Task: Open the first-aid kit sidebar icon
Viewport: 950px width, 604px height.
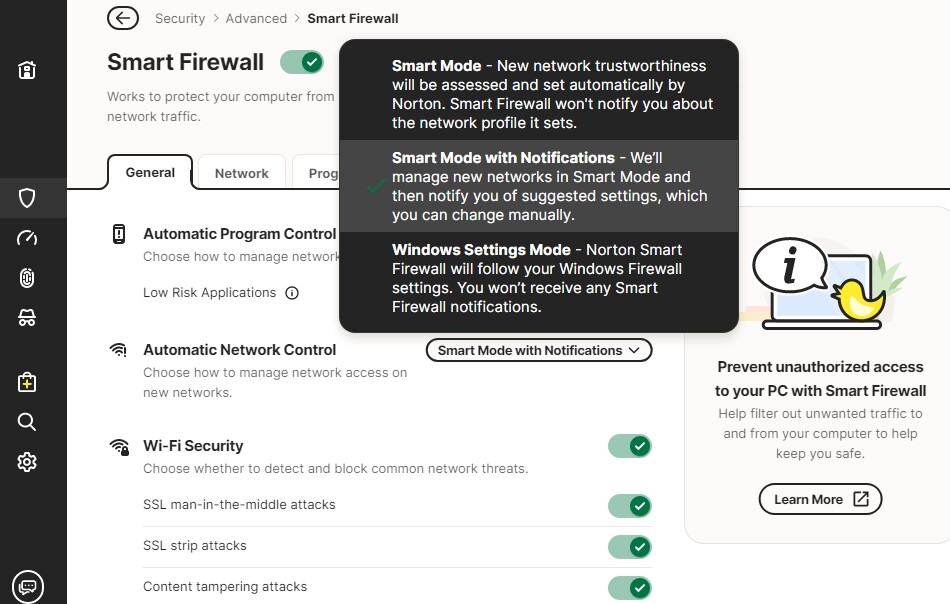Action: click(x=27, y=382)
